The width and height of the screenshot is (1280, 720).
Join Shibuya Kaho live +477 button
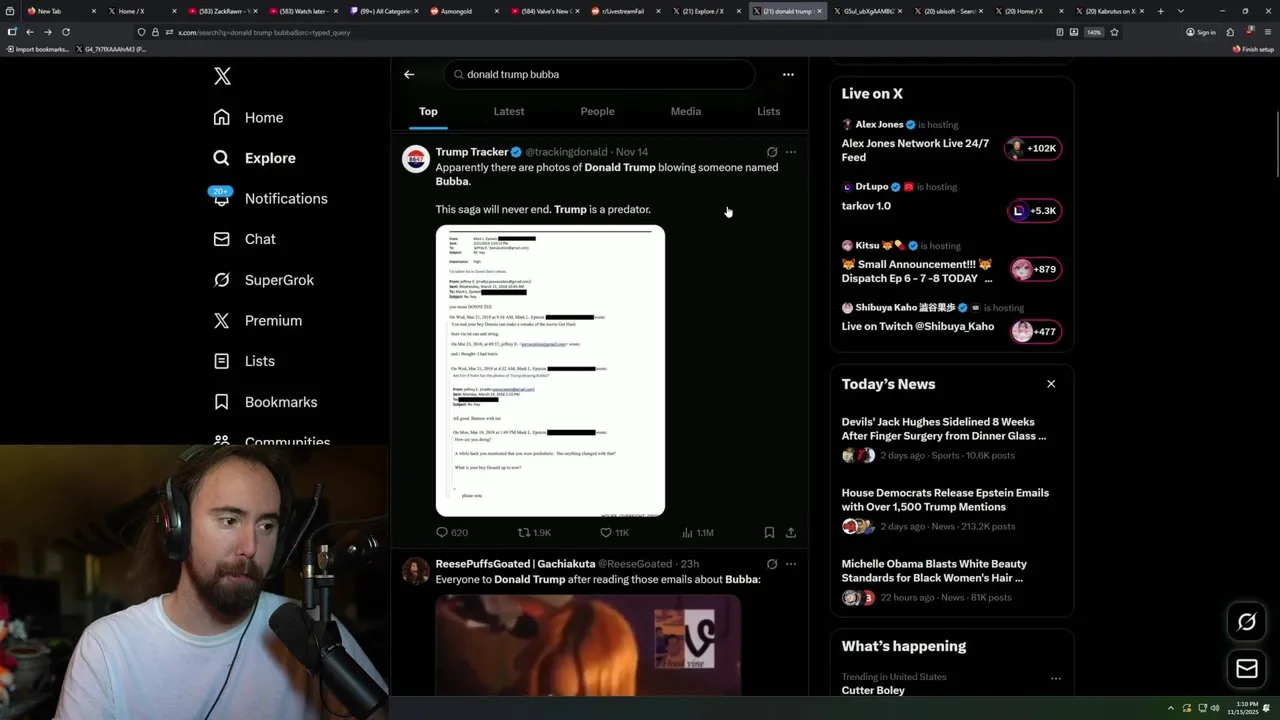pyautogui.click(x=1034, y=332)
